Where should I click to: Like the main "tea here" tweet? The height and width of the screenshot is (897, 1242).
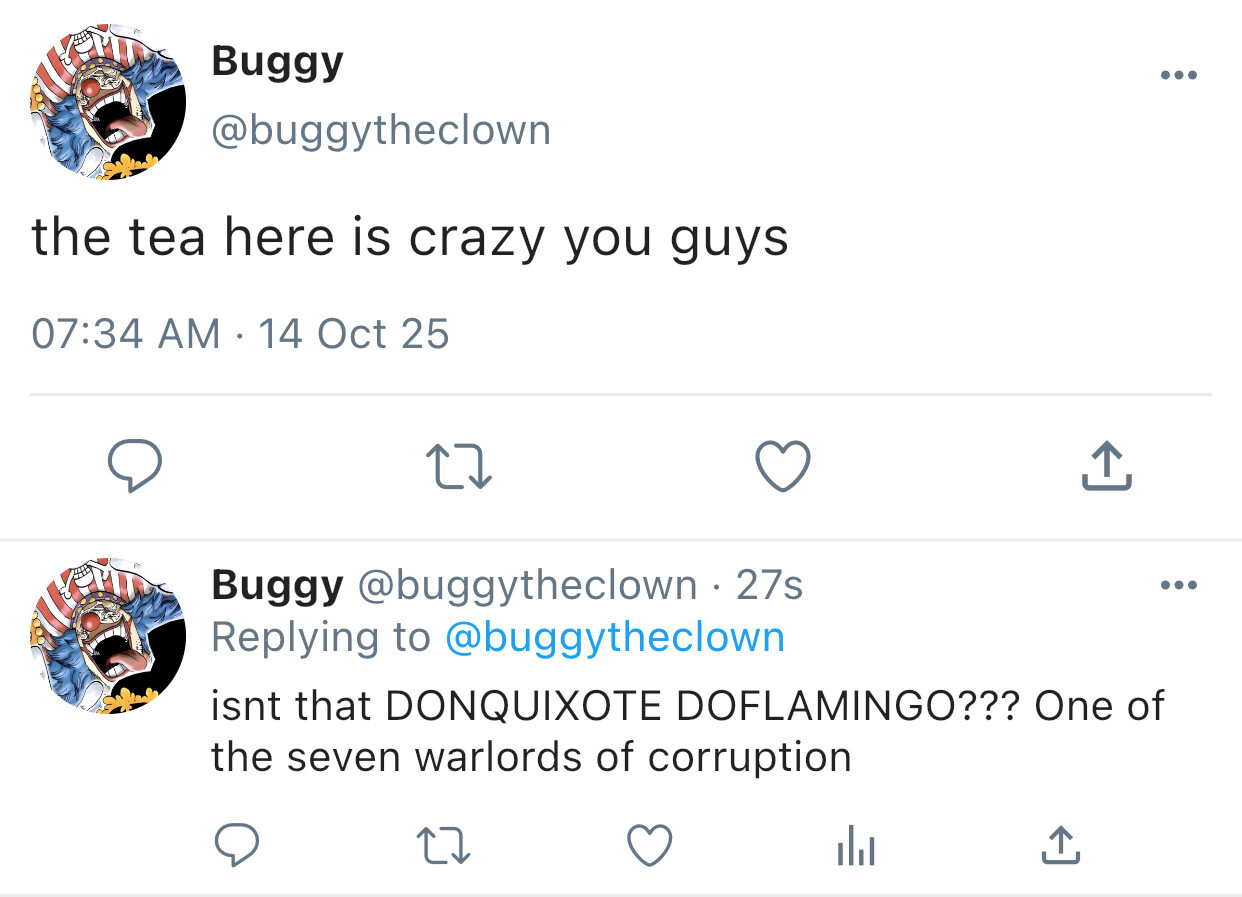click(x=782, y=468)
